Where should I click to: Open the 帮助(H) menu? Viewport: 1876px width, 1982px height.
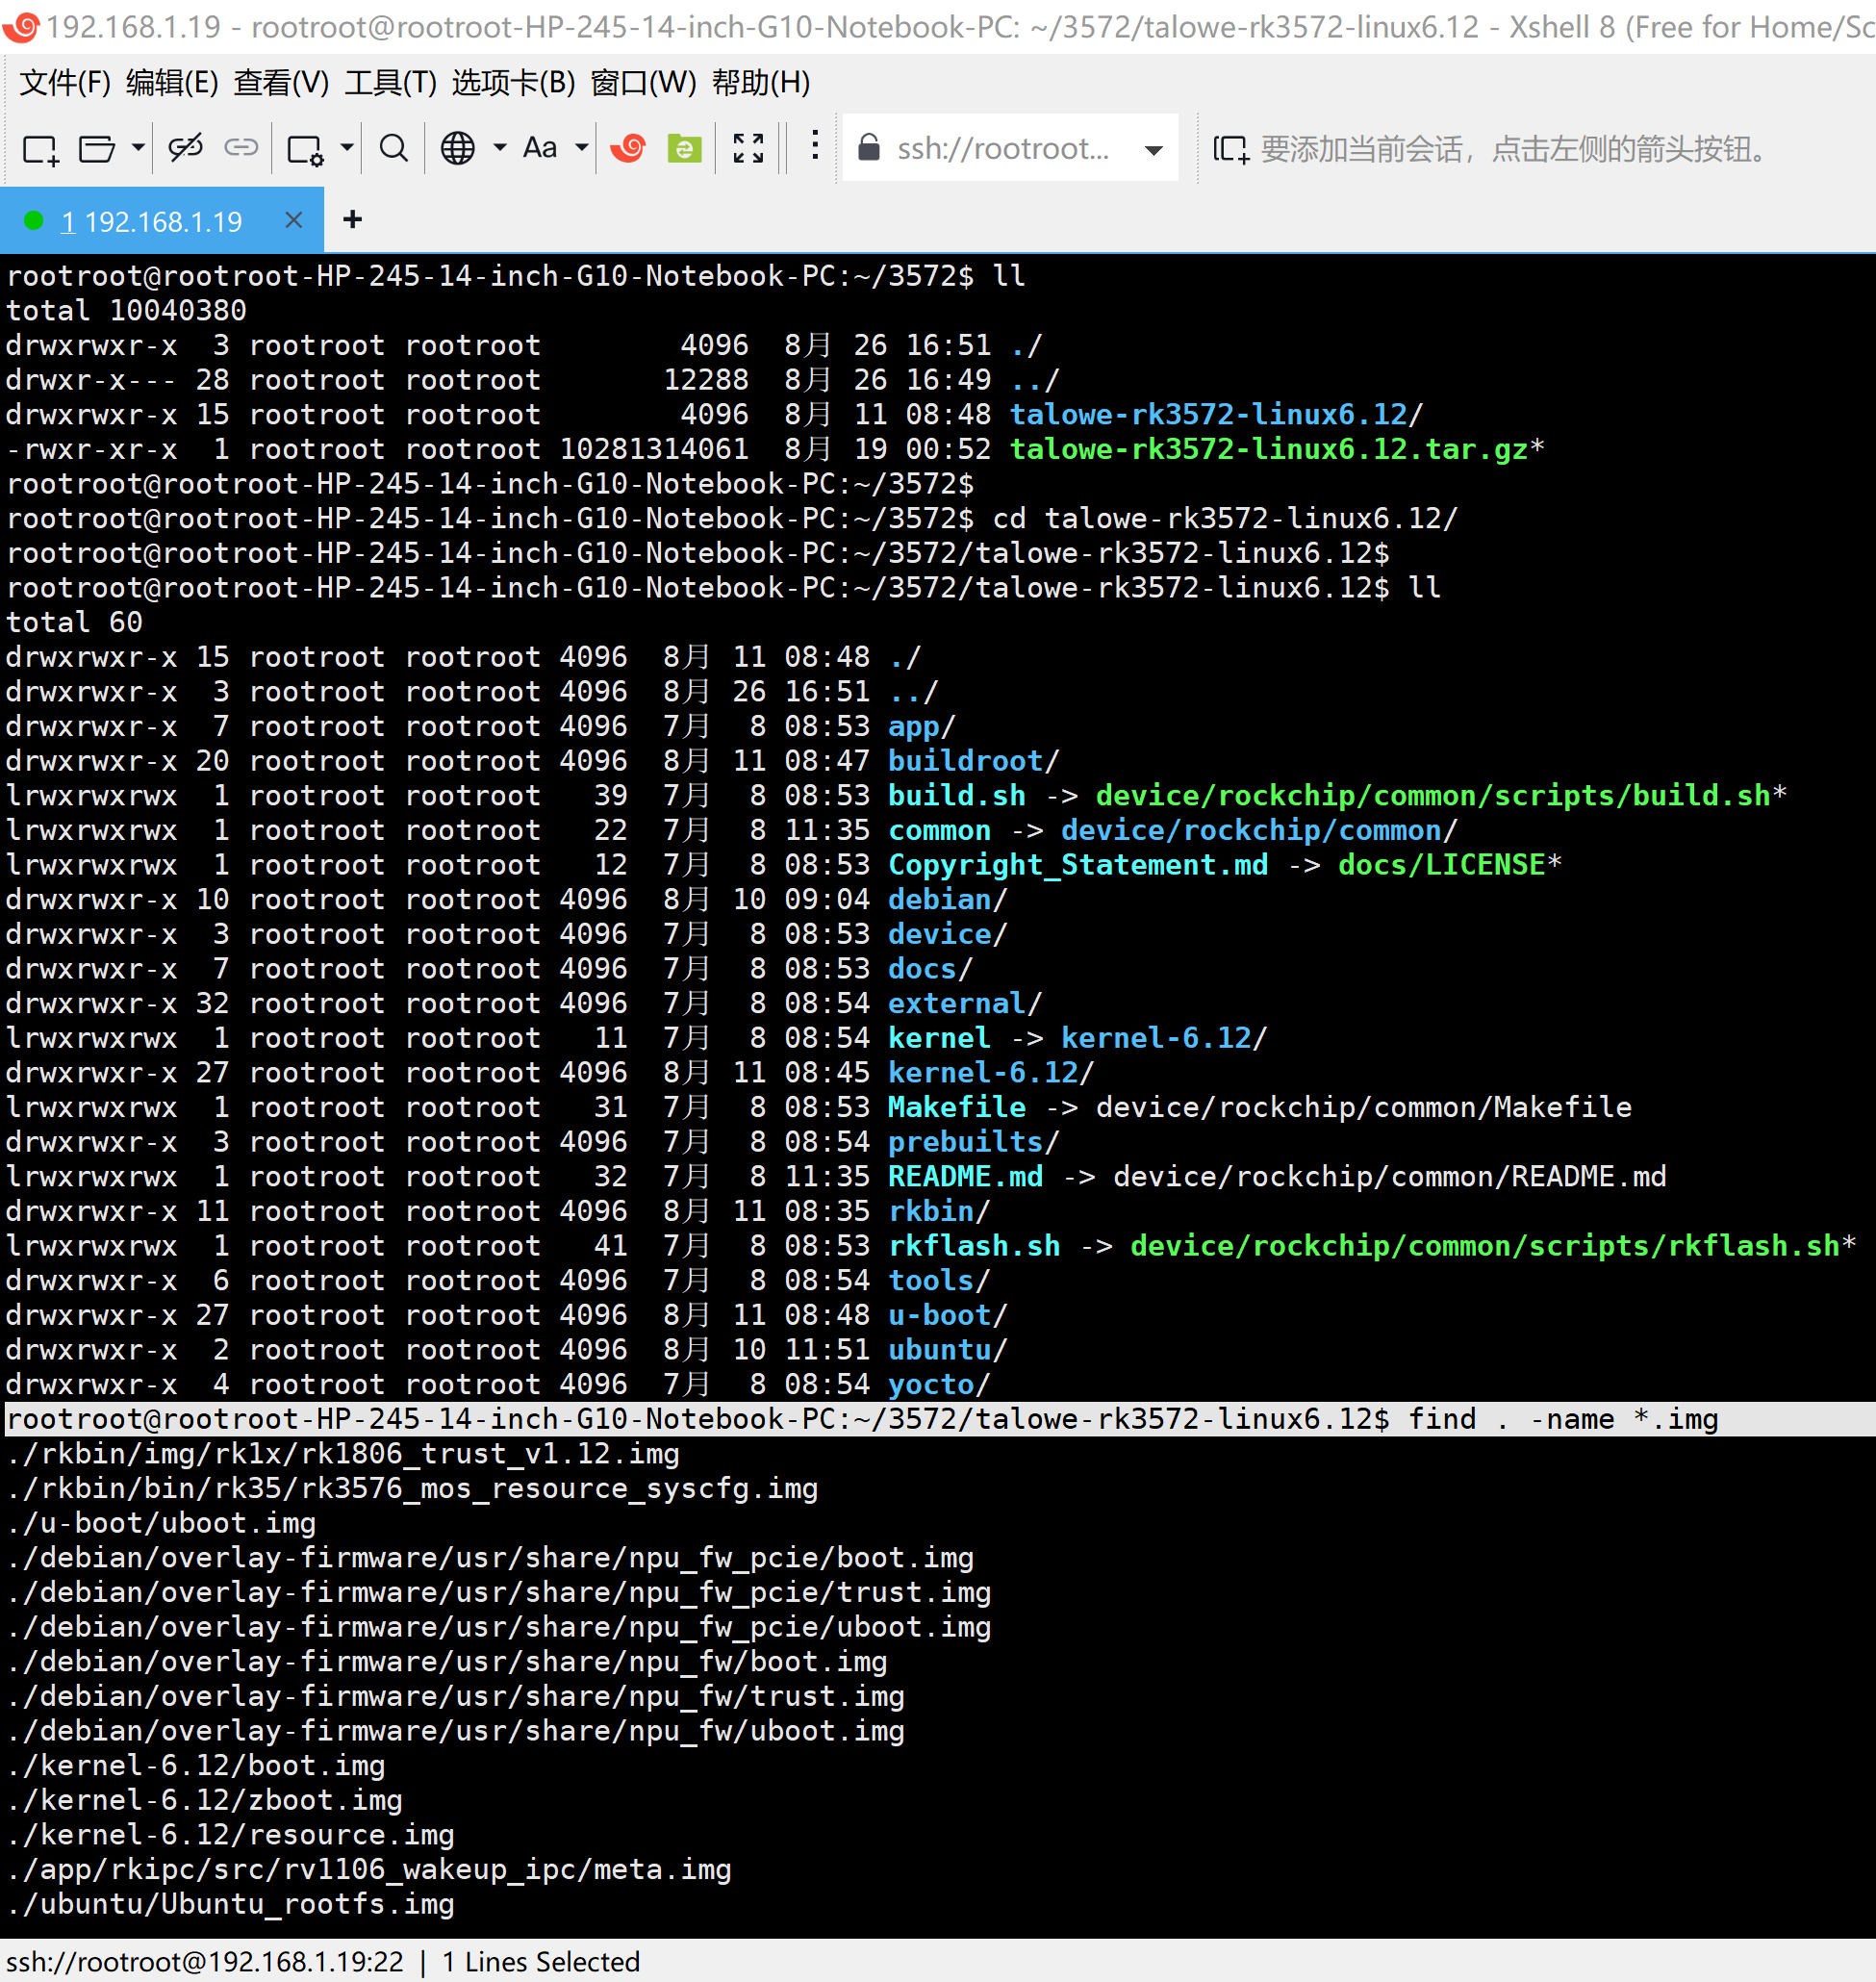pyautogui.click(x=760, y=83)
